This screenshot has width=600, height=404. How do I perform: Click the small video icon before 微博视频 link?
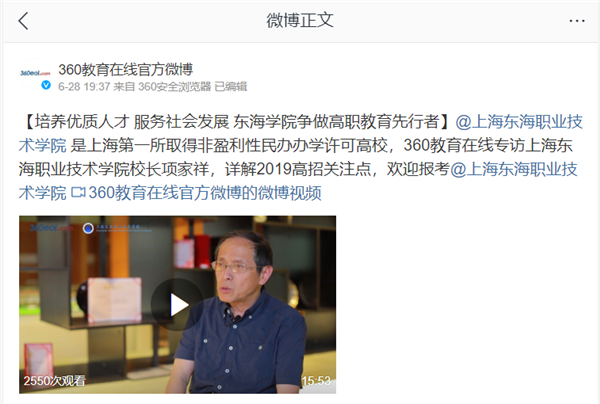(x=78, y=192)
